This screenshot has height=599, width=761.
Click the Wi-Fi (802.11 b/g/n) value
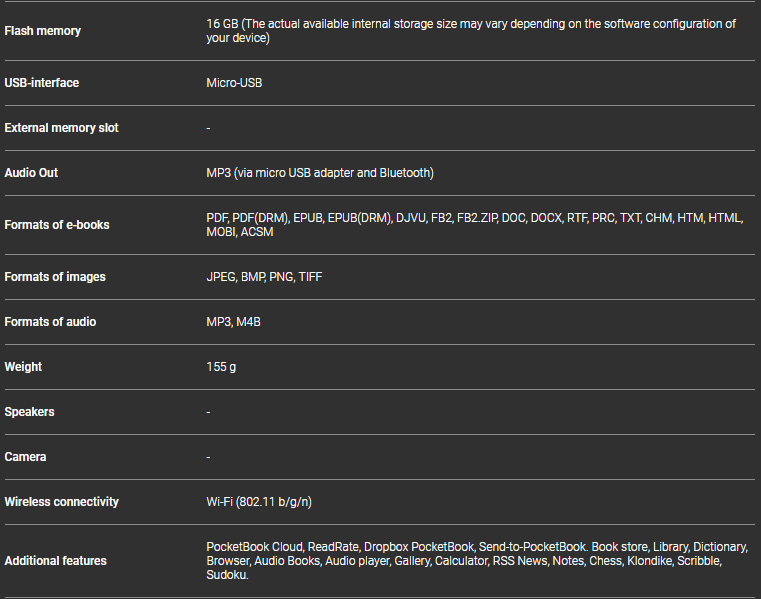pos(266,502)
